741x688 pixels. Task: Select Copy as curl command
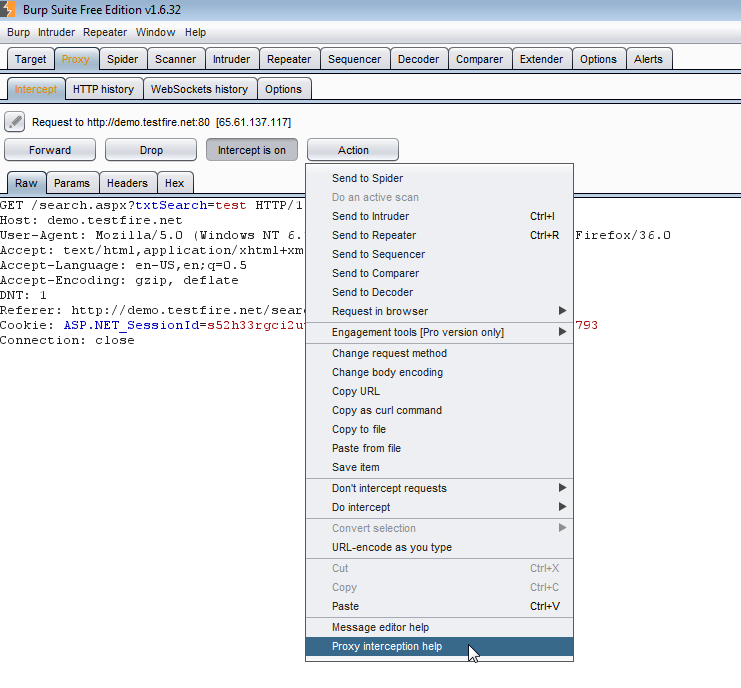[x=386, y=410]
